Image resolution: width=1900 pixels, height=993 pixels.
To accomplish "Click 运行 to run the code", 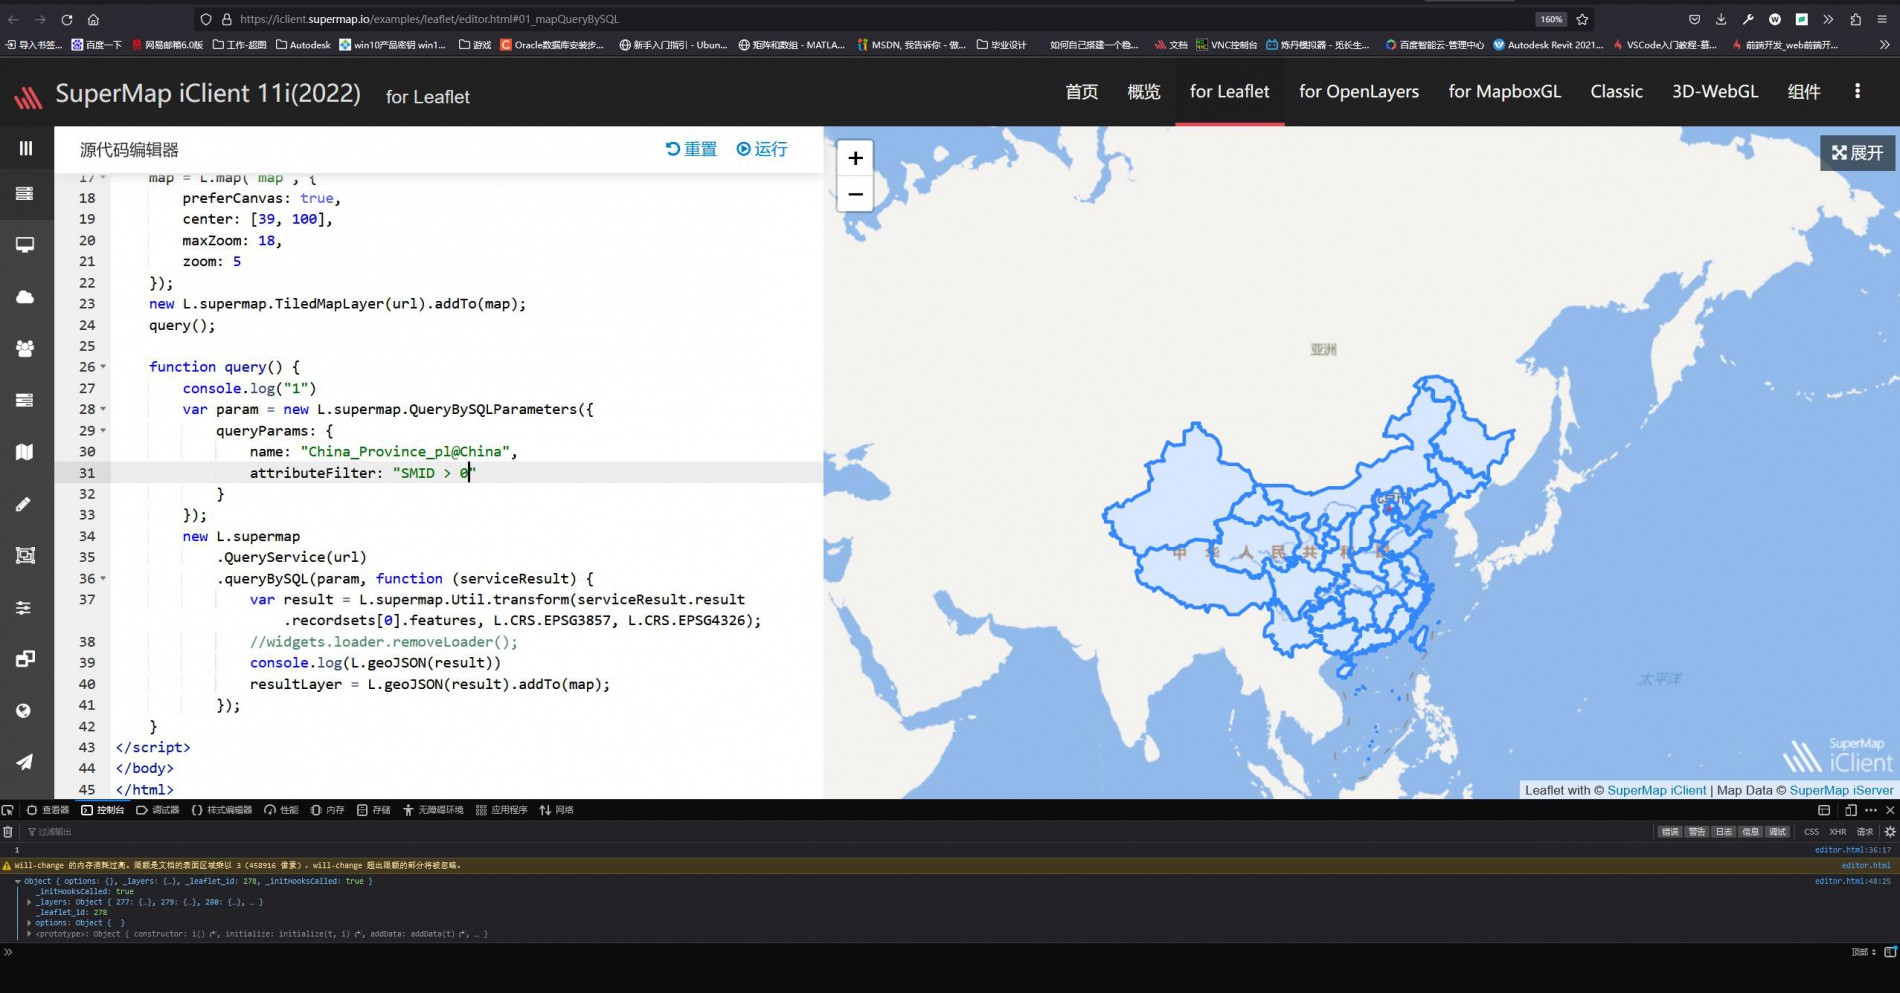I will tap(762, 149).
